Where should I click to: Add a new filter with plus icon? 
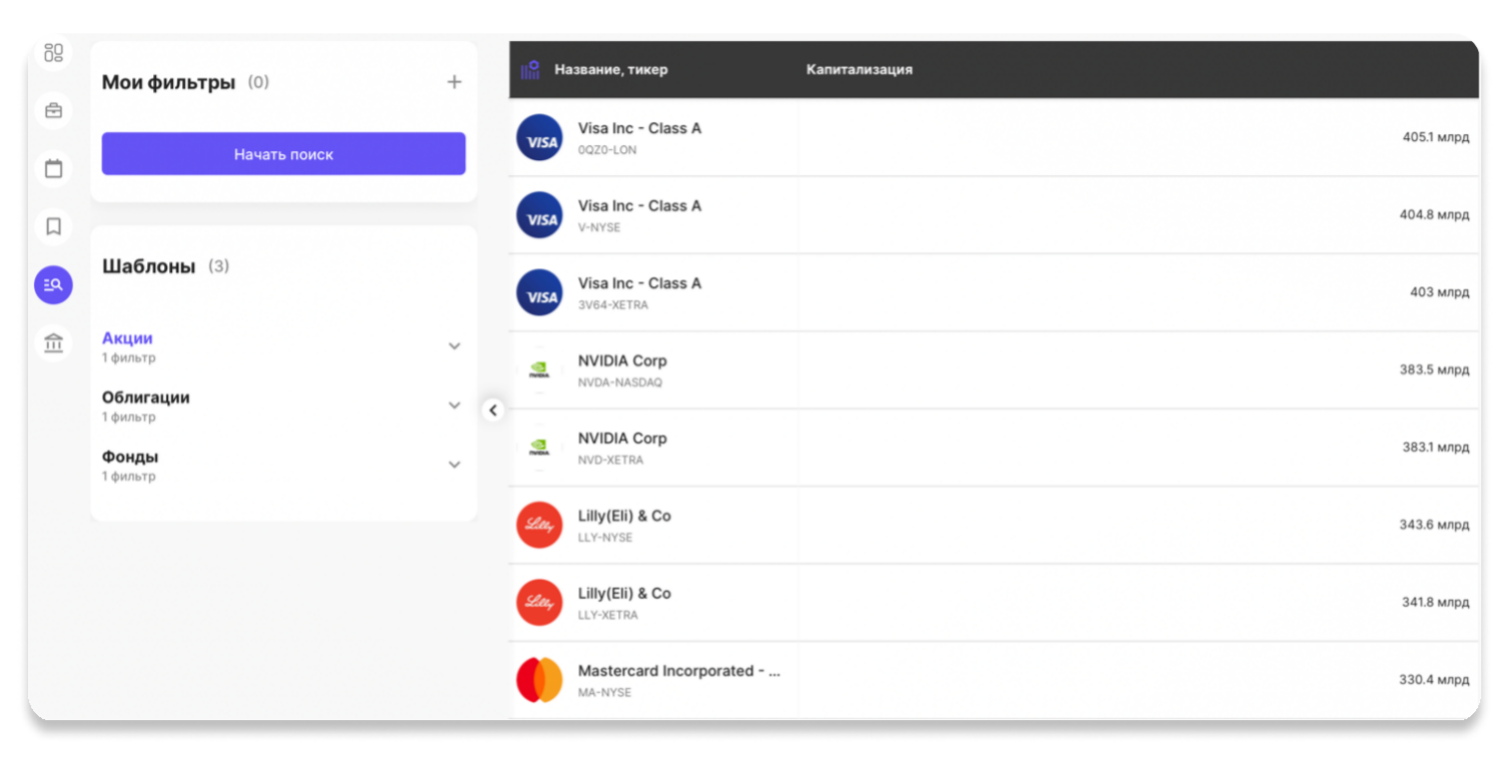pos(454,82)
